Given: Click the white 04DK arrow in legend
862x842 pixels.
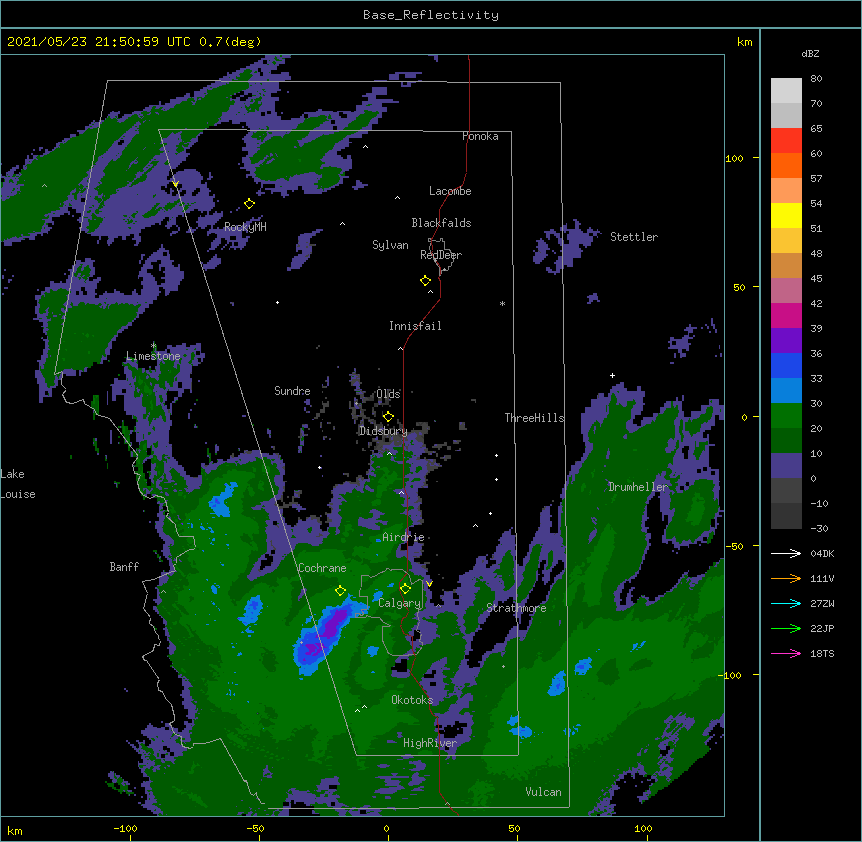Looking at the screenshot, I should click(786, 553).
